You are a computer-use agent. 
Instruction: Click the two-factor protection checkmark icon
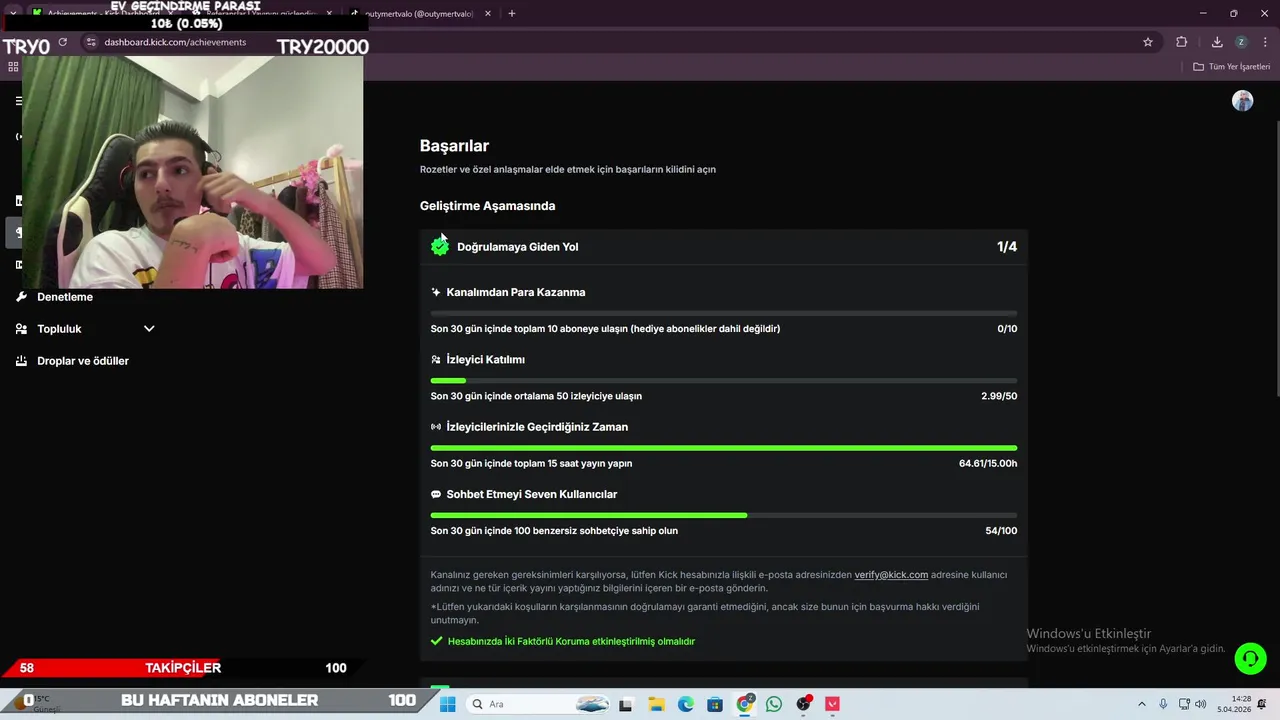[436, 641]
